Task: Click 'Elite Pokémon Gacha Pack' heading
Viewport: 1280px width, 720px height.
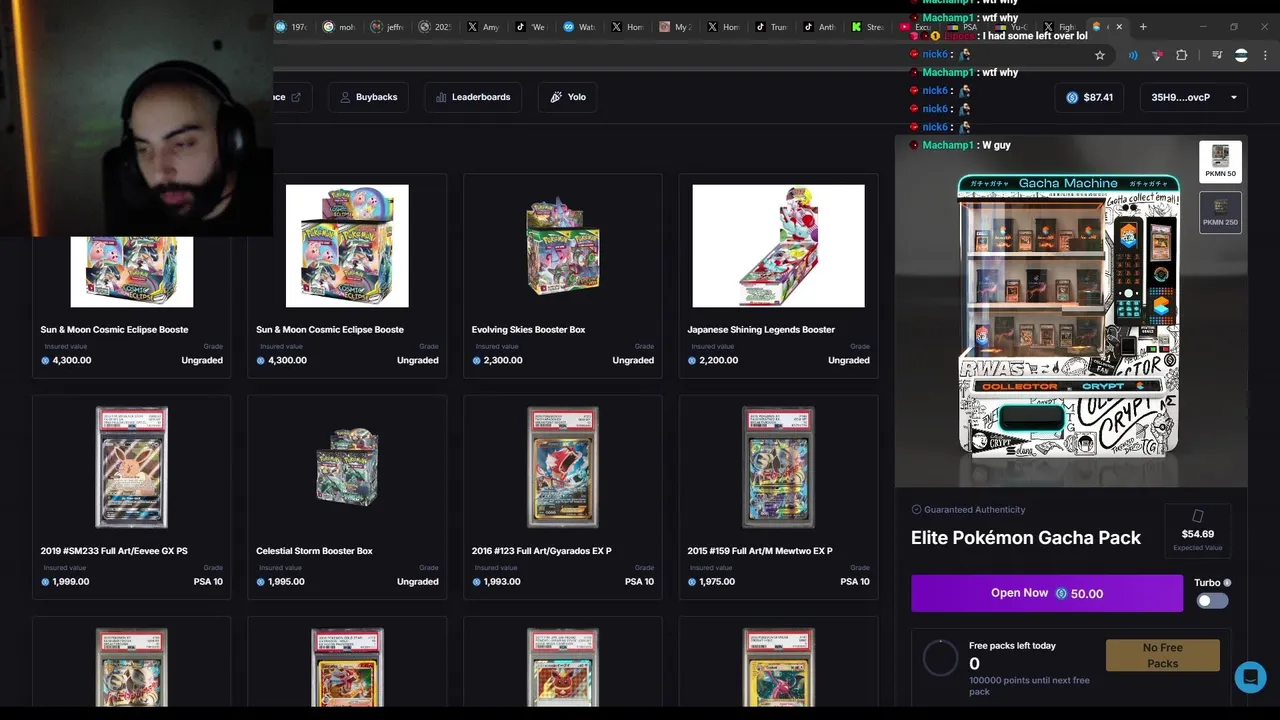Action: (1026, 538)
